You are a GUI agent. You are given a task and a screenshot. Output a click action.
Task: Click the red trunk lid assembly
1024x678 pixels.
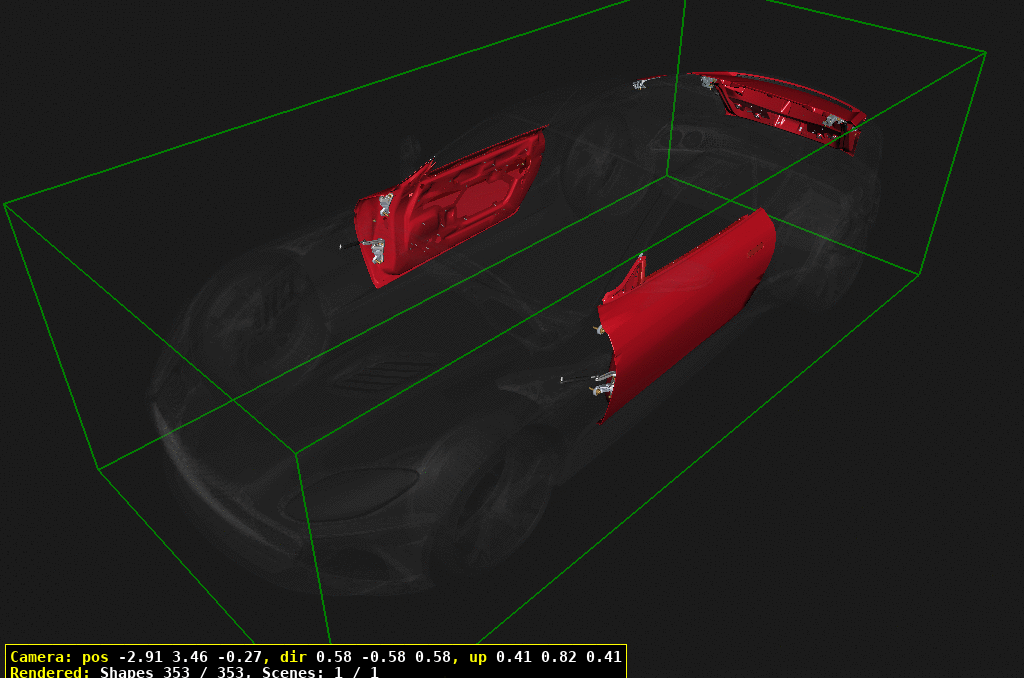click(x=780, y=110)
